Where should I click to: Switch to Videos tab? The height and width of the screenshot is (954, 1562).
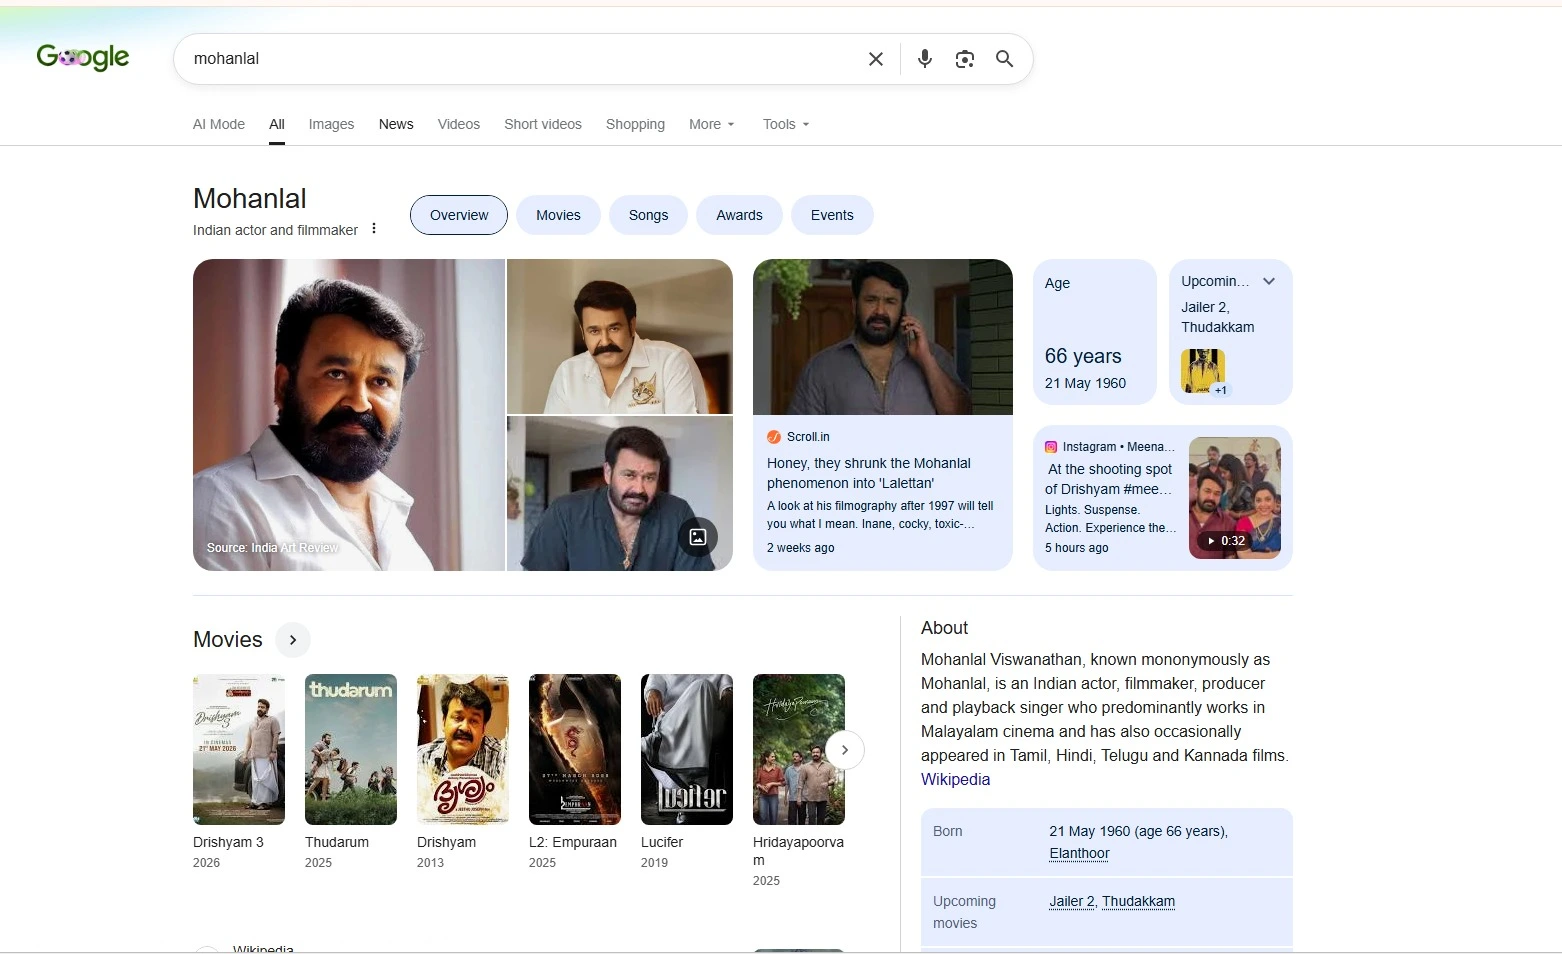click(x=459, y=124)
